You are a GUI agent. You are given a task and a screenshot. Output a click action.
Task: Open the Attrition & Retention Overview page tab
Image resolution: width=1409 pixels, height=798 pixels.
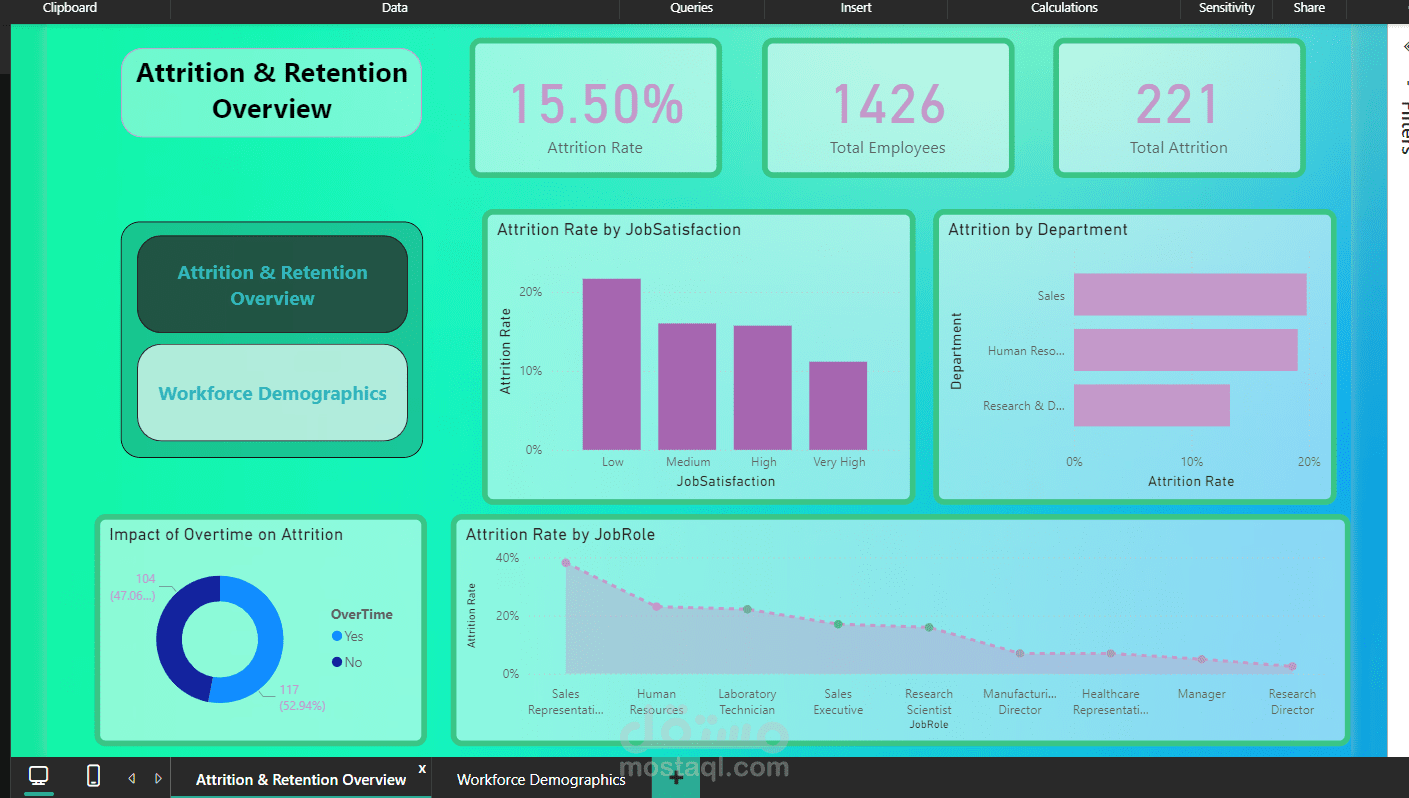pos(301,779)
